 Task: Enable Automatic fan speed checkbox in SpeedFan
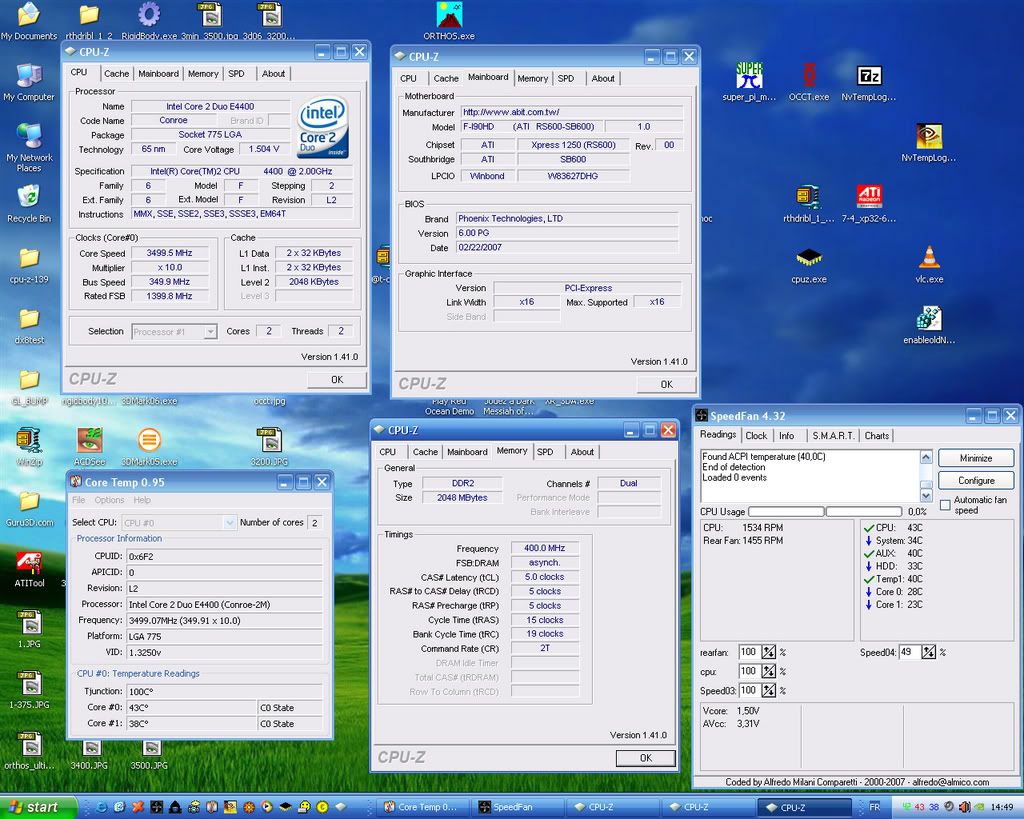click(945, 505)
